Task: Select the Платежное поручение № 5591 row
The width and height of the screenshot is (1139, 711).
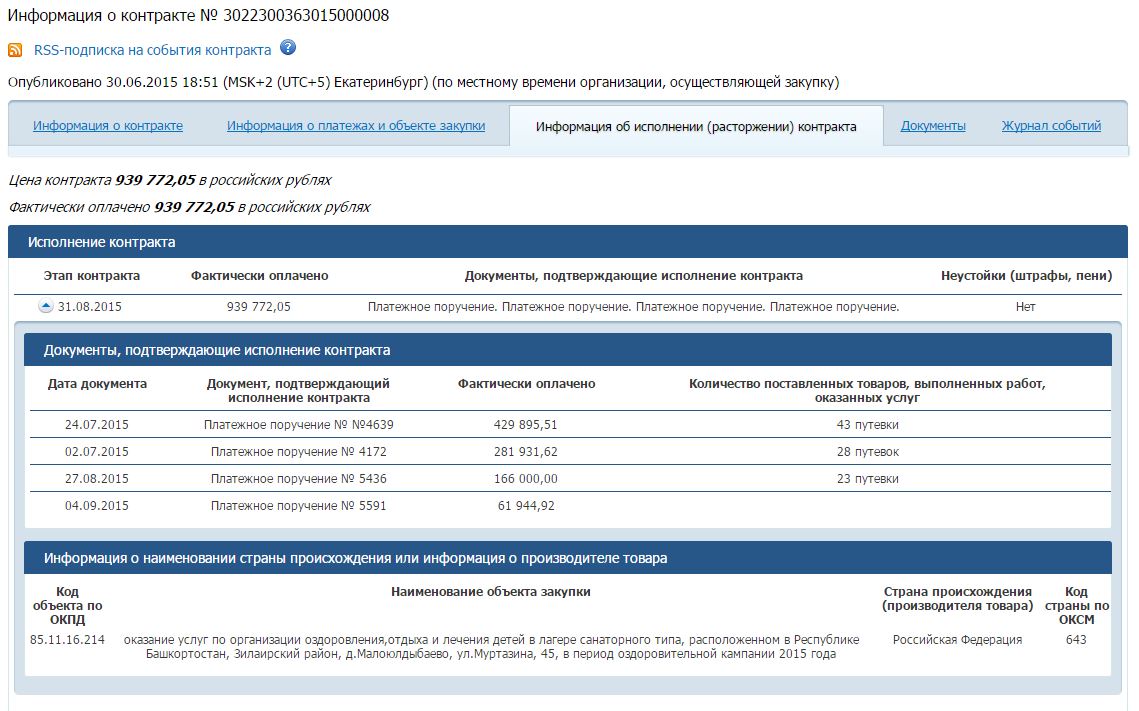Action: 298,506
